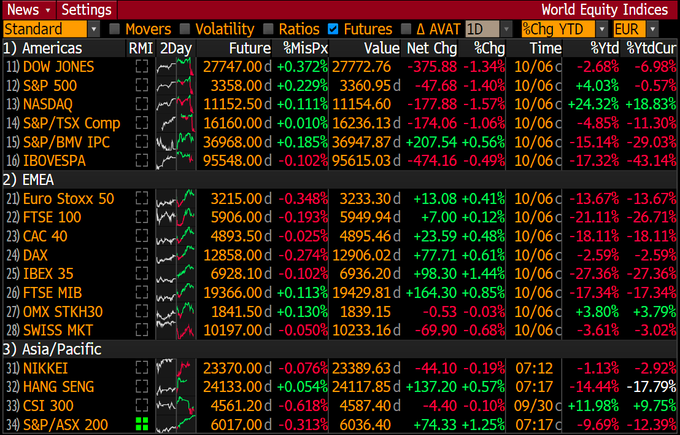
Task: Sort by the Net Chg column header
Action: point(432,48)
